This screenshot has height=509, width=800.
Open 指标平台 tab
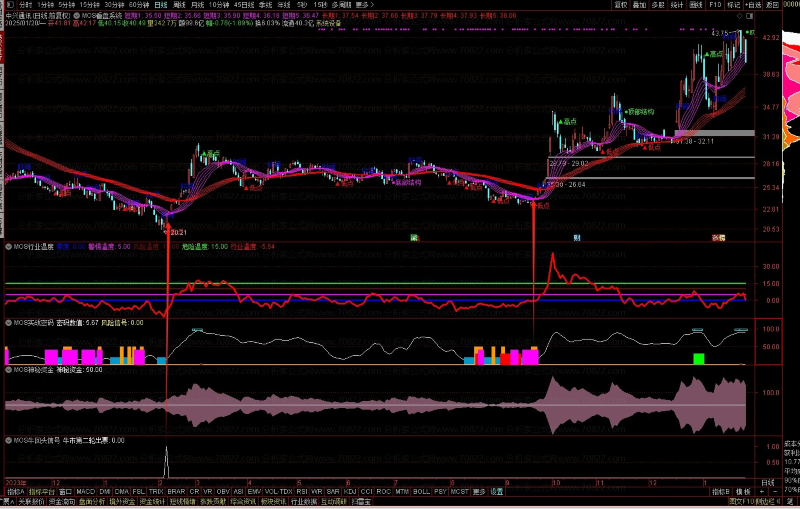[x=42, y=492]
